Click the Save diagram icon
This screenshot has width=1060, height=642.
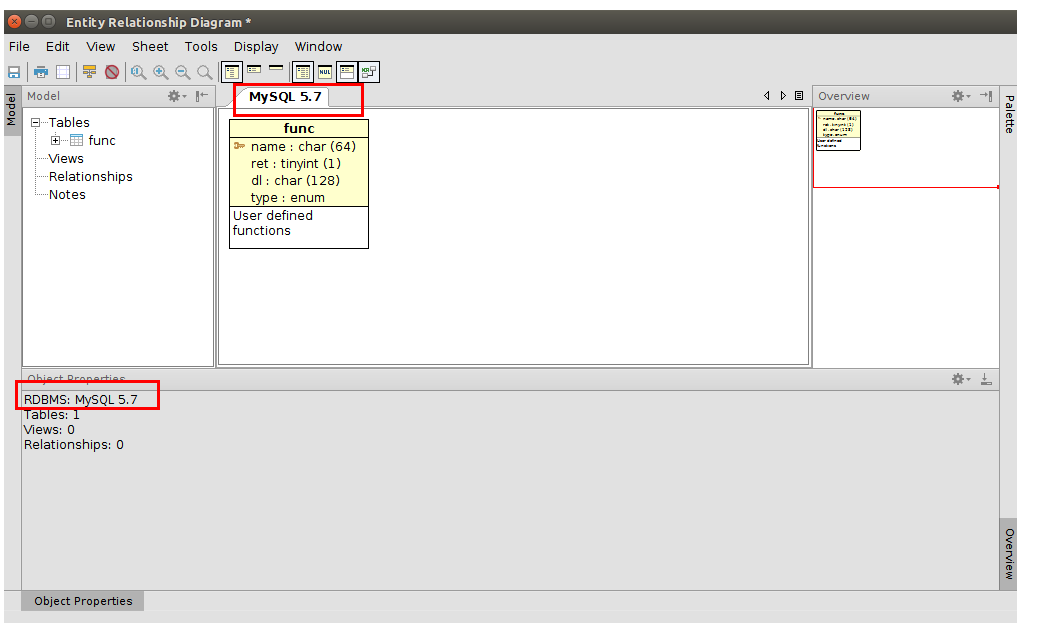[x=14, y=72]
